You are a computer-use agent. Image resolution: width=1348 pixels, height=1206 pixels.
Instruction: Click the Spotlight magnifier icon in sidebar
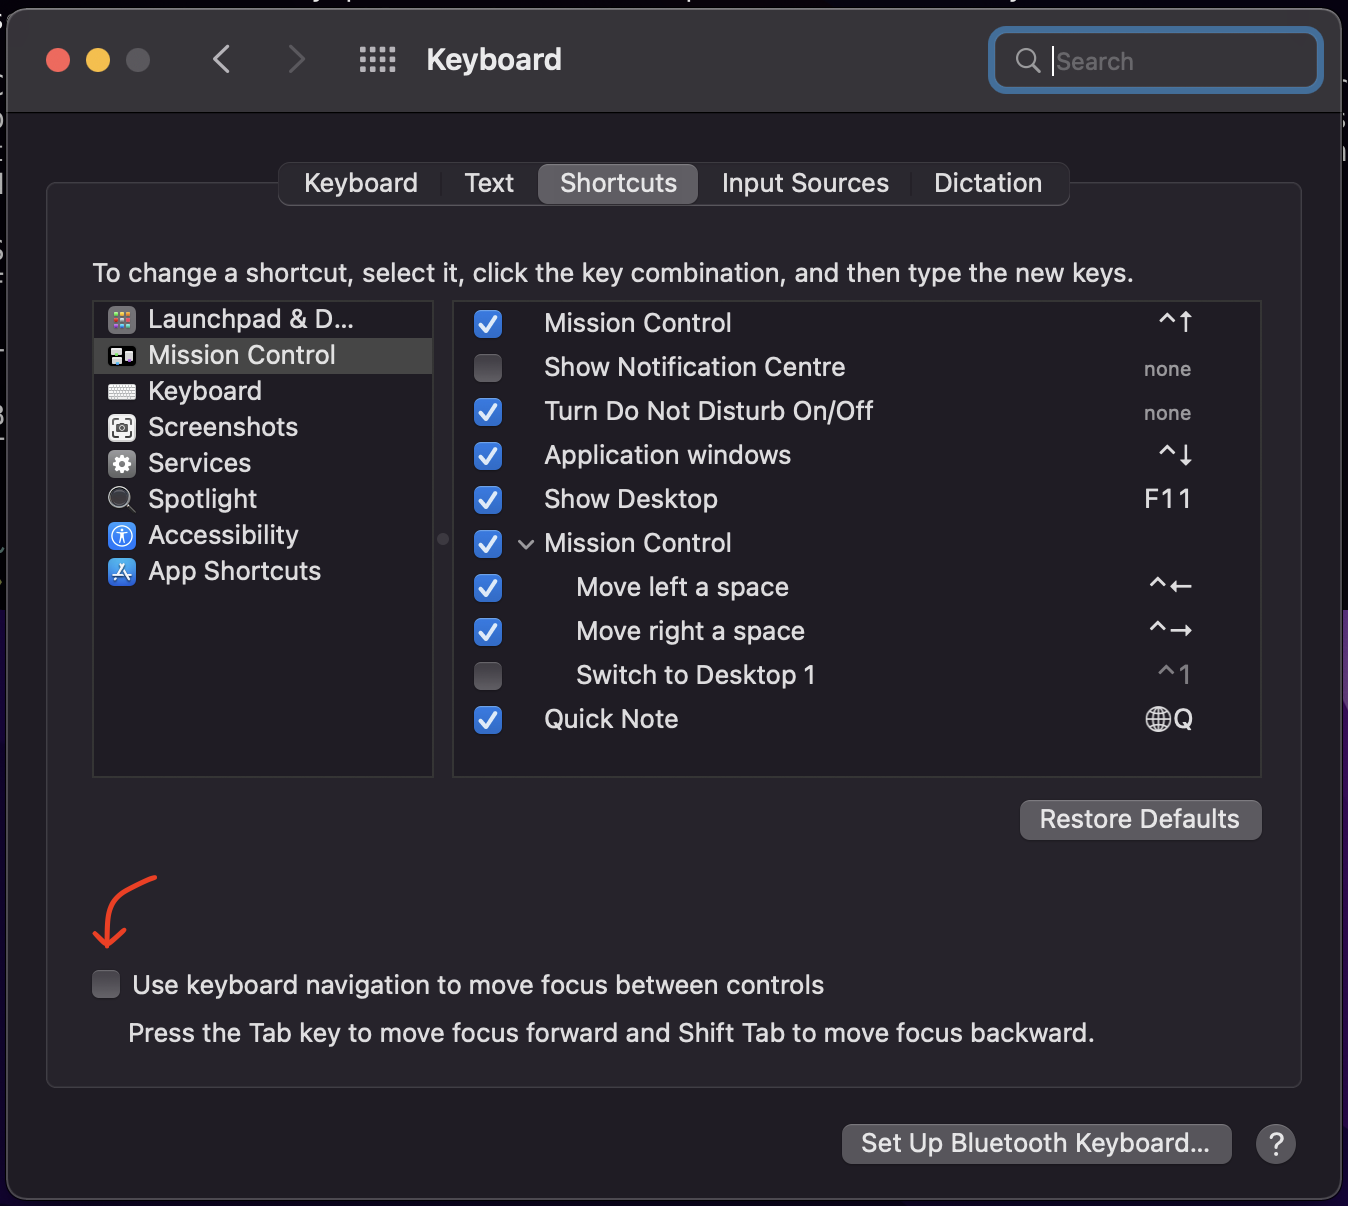pos(122,499)
